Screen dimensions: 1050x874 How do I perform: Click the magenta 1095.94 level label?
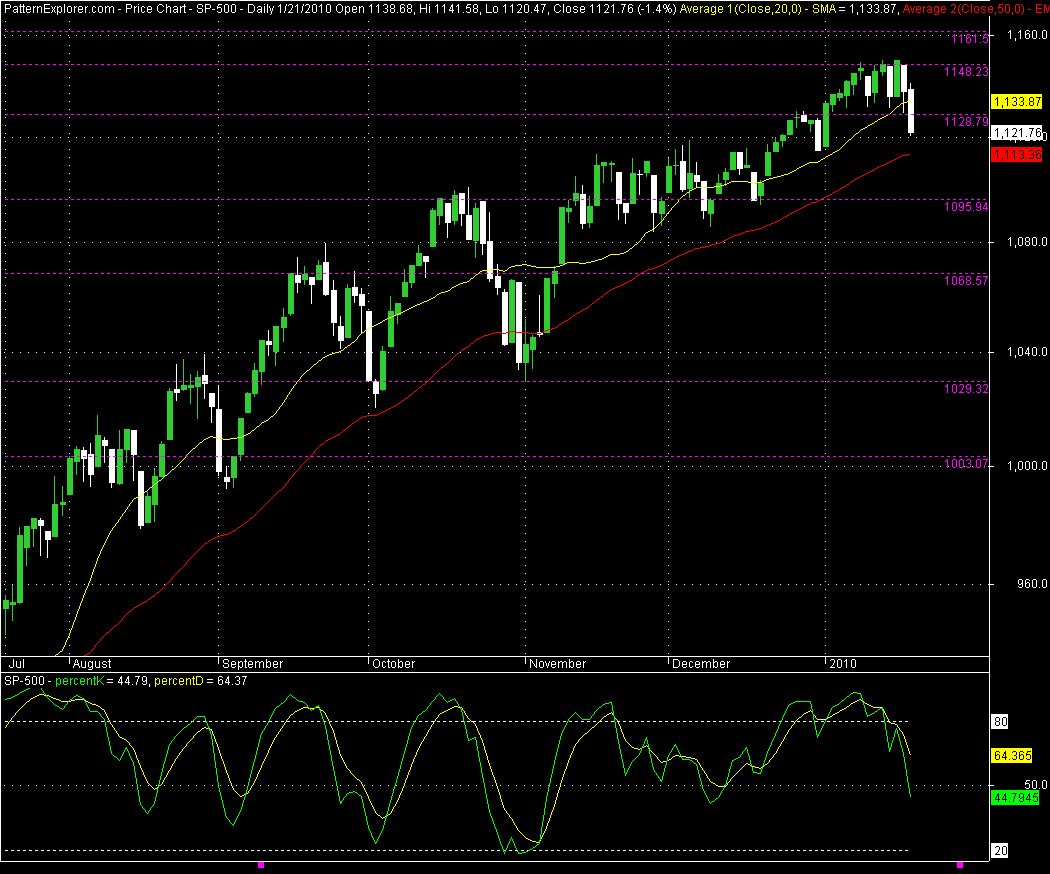966,206
